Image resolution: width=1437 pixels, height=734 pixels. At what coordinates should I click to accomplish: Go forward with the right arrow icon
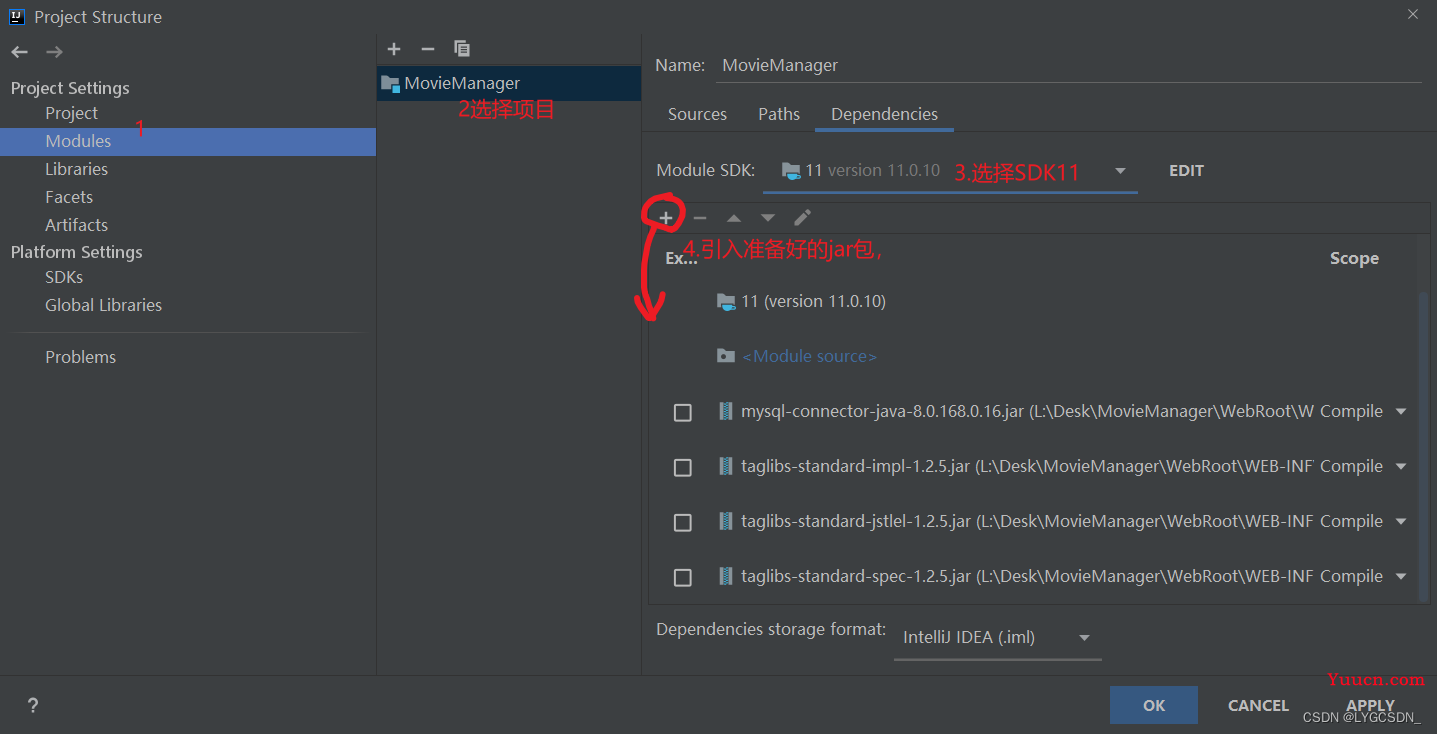point(55,52)
